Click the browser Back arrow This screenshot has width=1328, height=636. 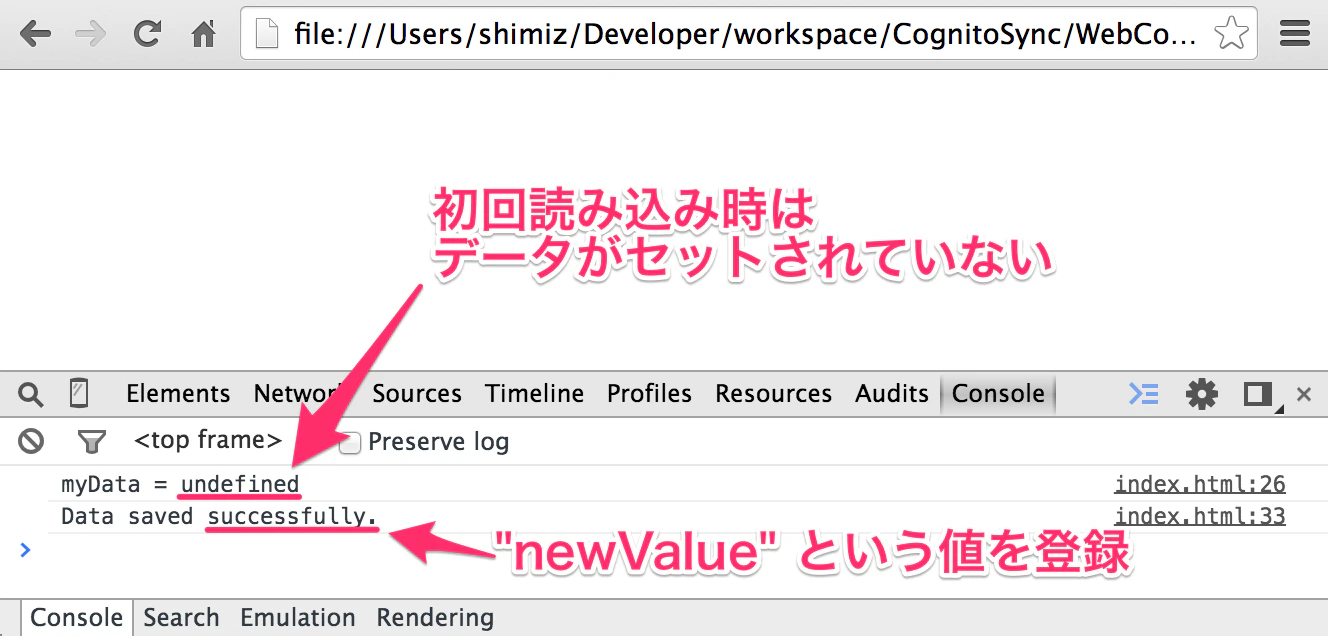click(35, 36)
